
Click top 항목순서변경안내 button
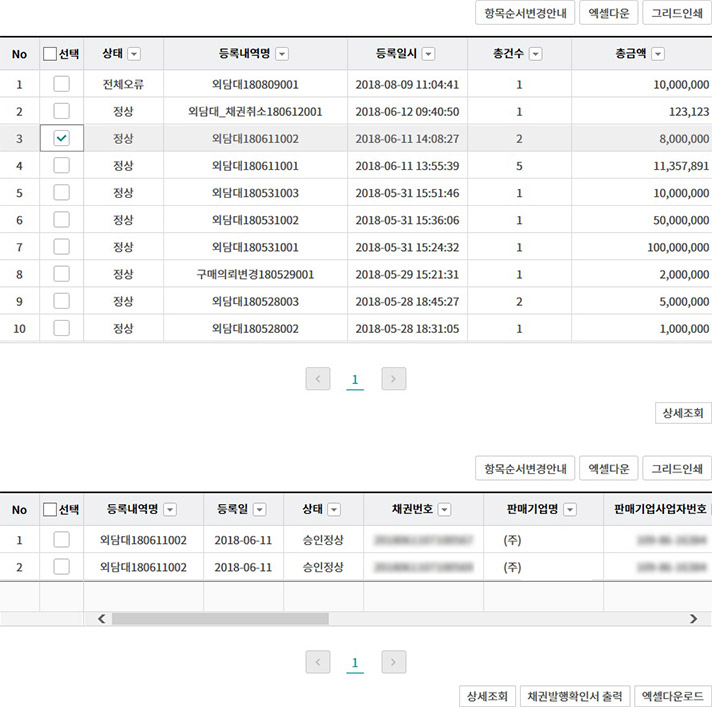pyautogui.click(x=525, y=13)
